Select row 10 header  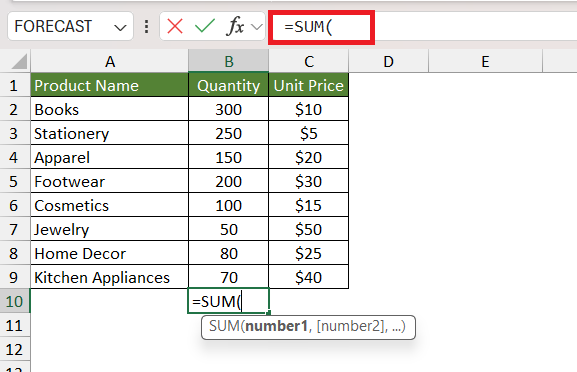[14, 301]
